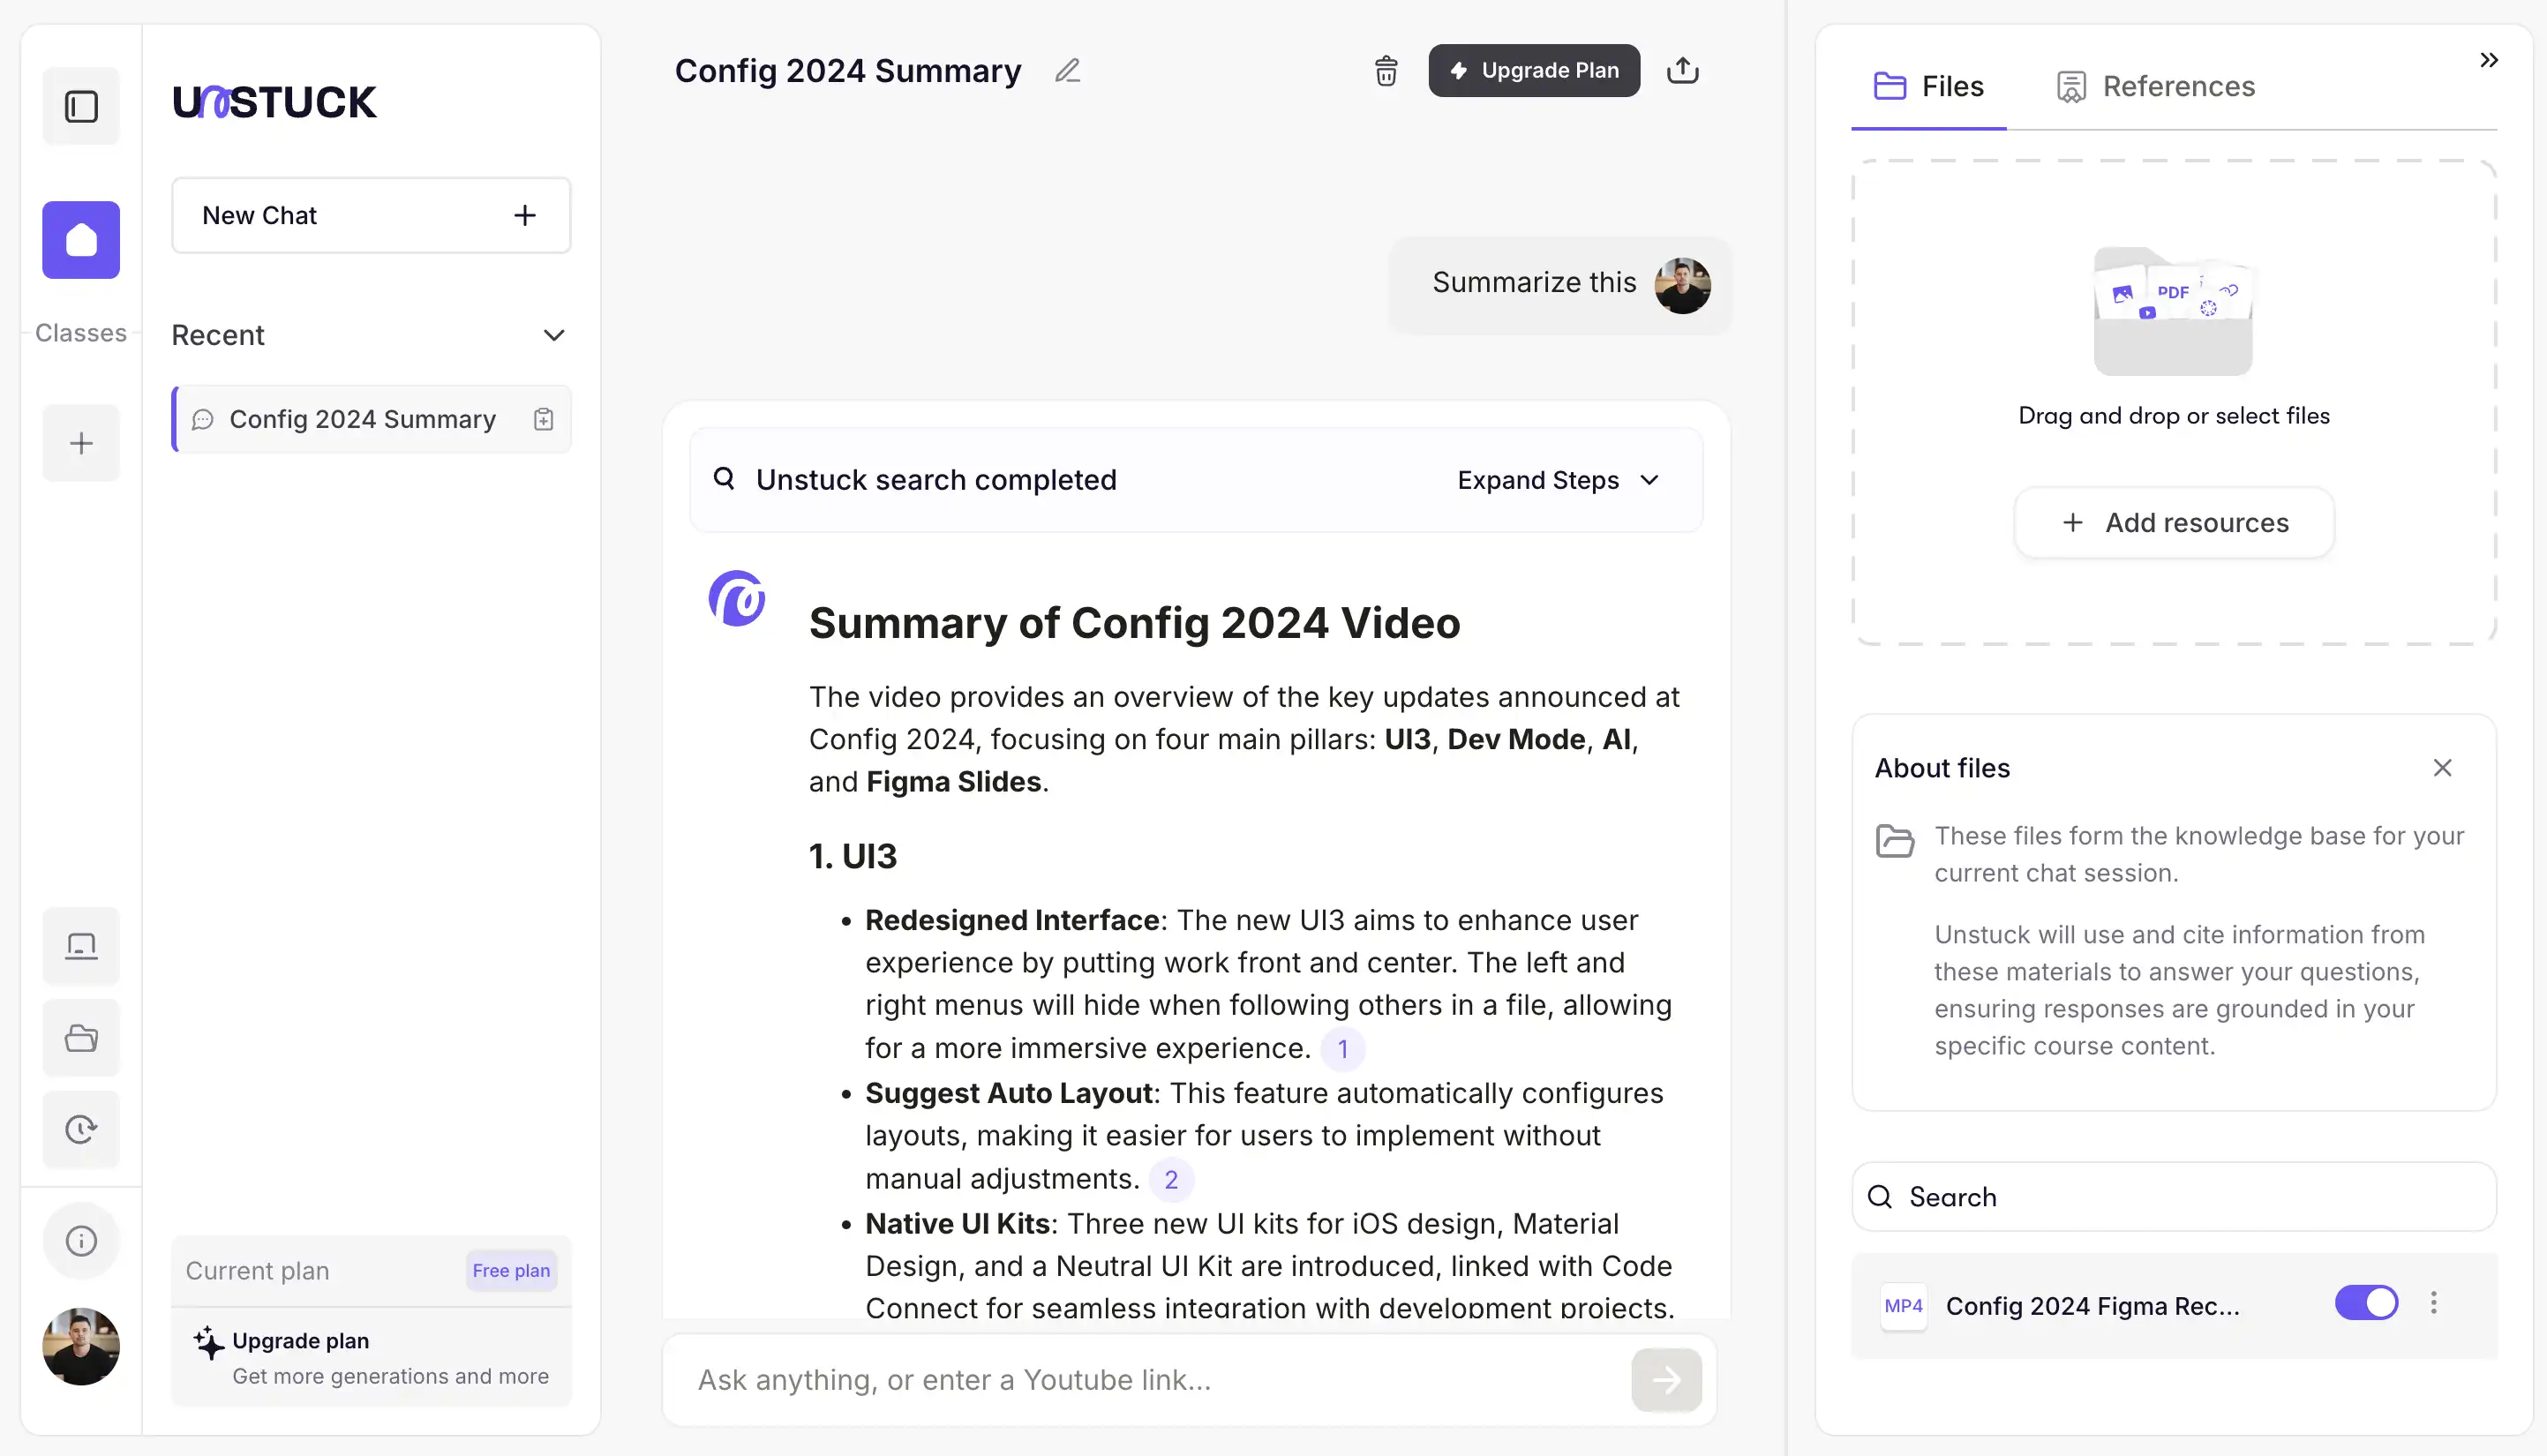Screen dimensions: 2547x1456
Task: Open the history clock icon in sidebar
Action: (81, 1129)
